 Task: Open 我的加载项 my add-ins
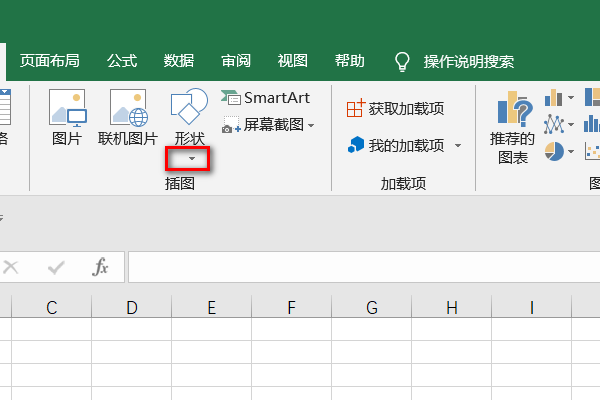[396, 145]
